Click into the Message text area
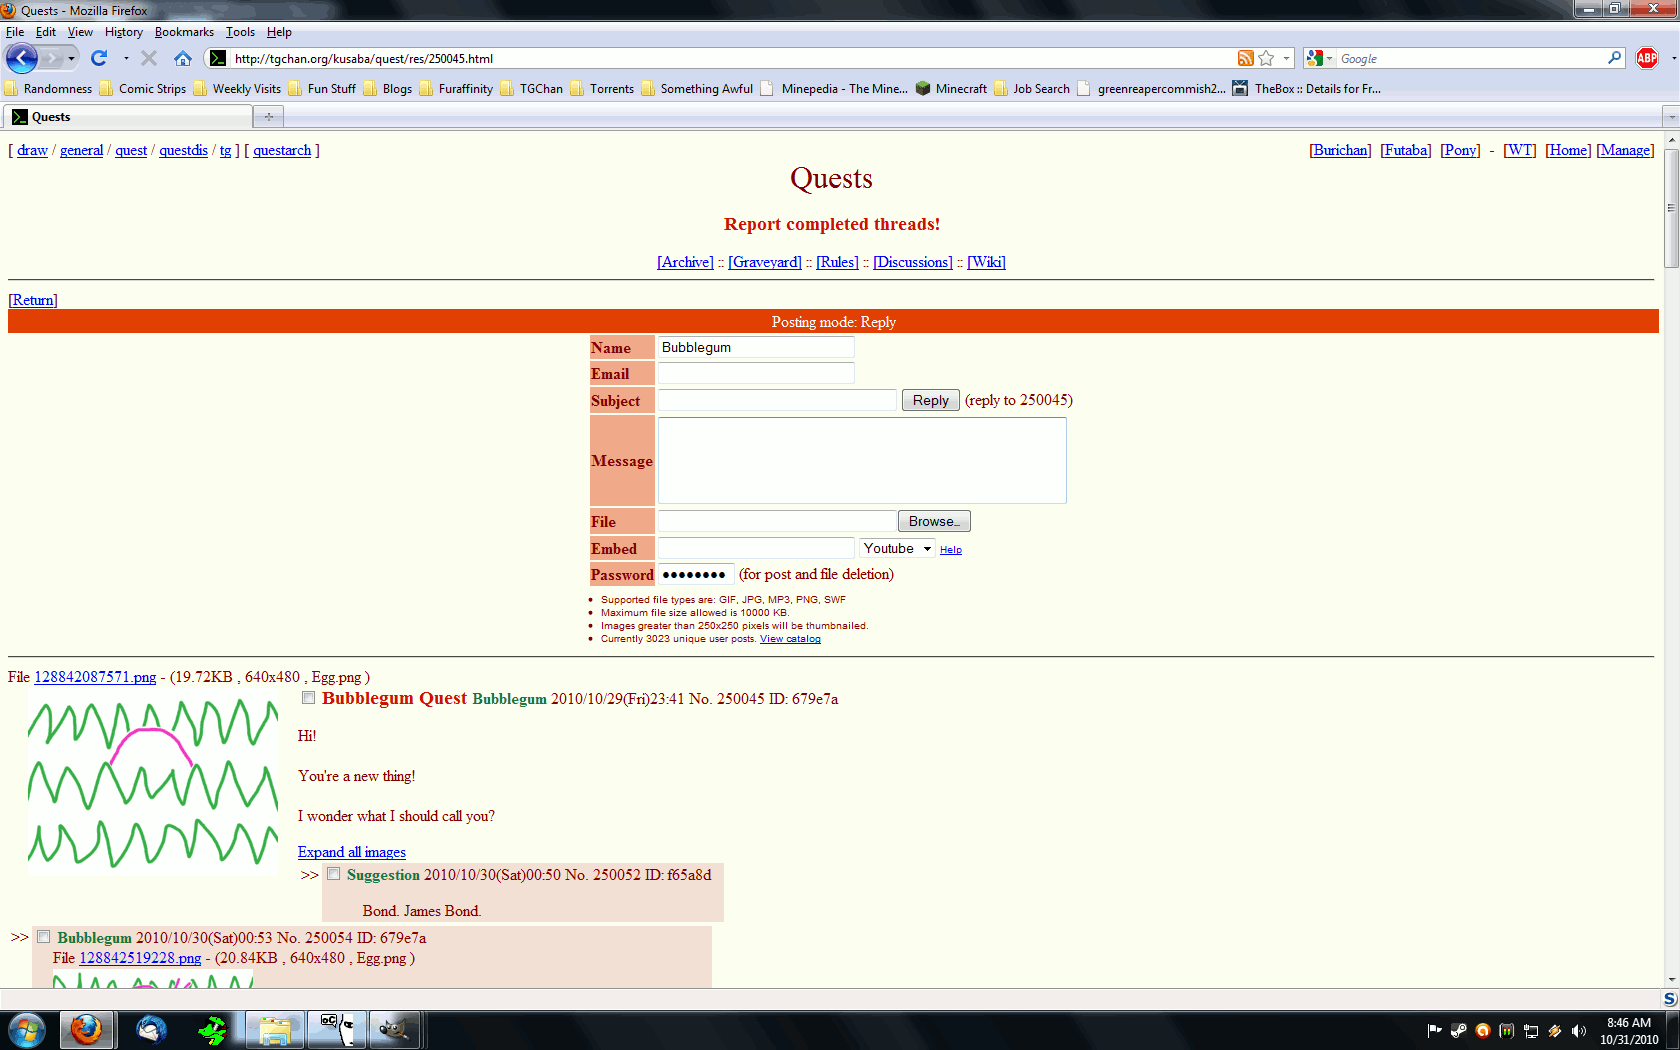This screenshot has width=1680, height=1050. 861,460
